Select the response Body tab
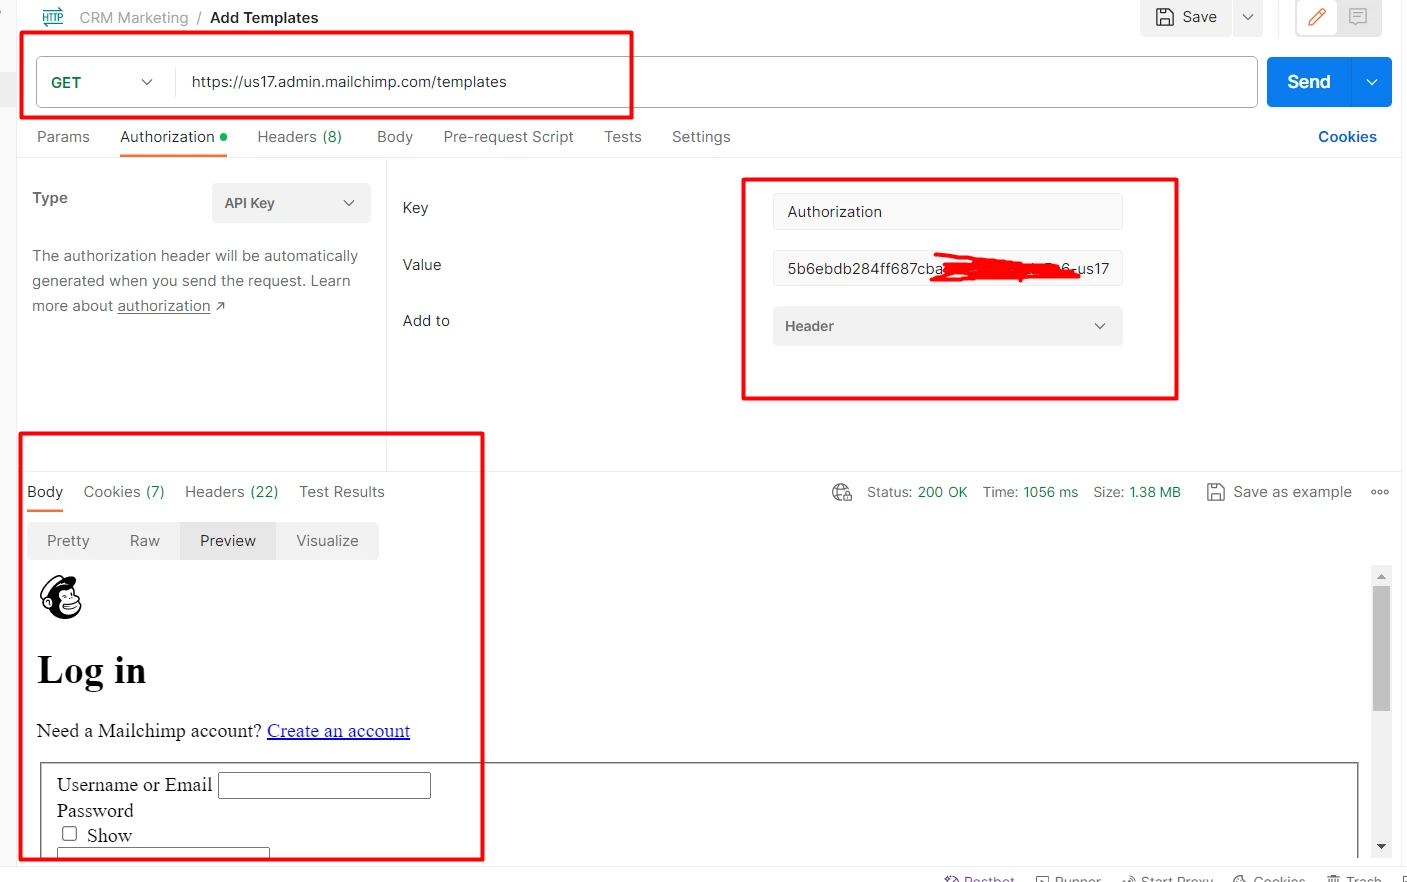The width and height of the screenshot is (1407, 882). click(x=45, y=492)
